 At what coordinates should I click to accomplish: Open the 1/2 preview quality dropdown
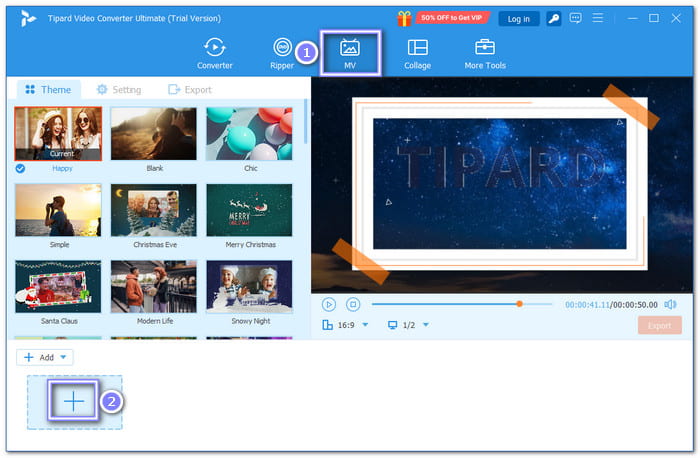point(425,325)
